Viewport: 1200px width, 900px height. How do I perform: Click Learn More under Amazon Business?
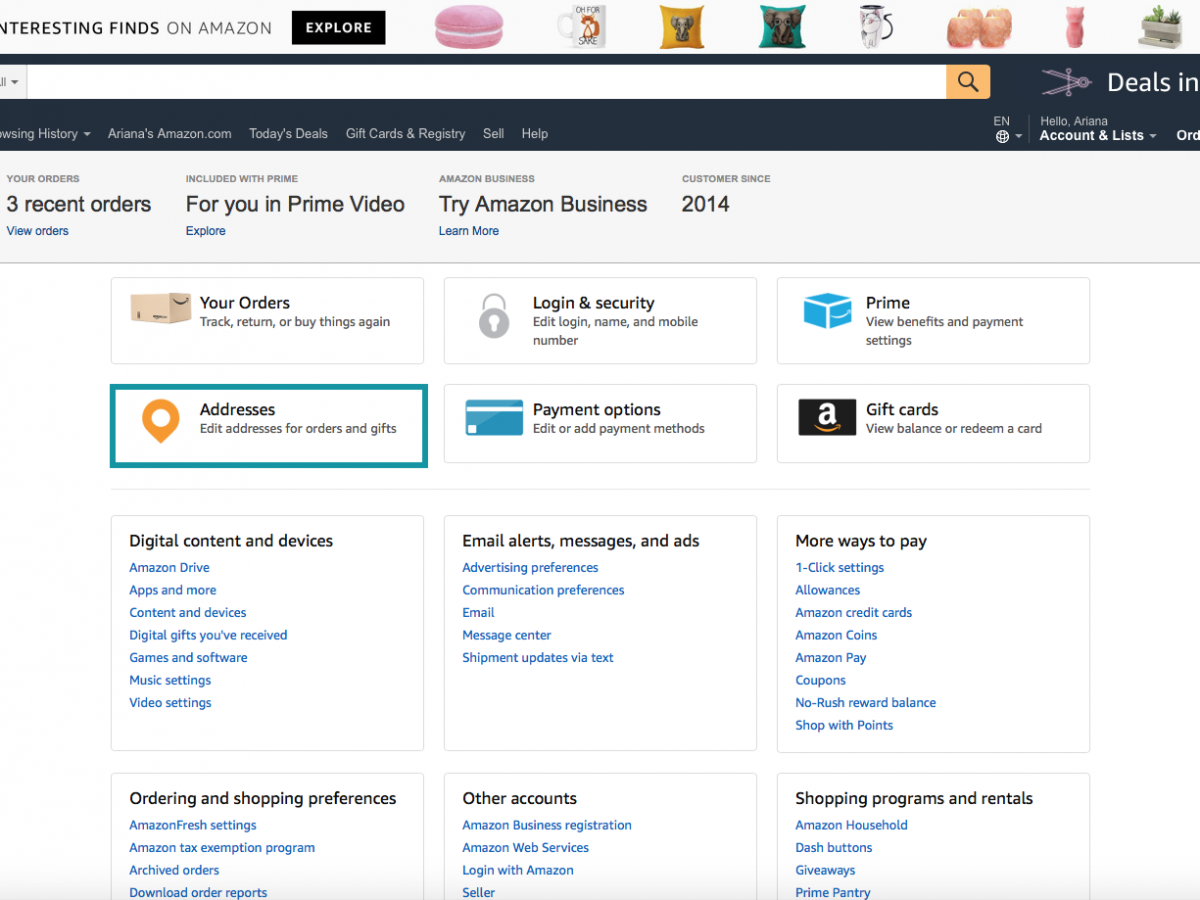[x=469, y=231]
